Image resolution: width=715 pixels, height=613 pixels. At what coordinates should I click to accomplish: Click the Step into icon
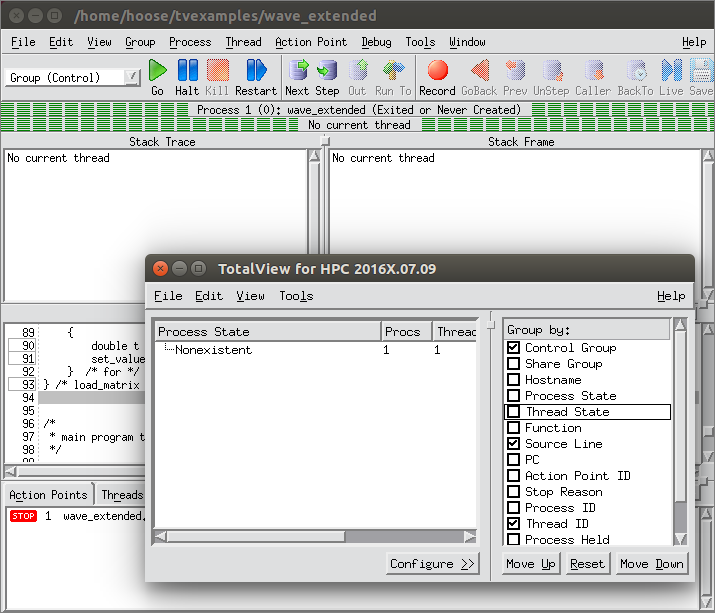point(327,70)
